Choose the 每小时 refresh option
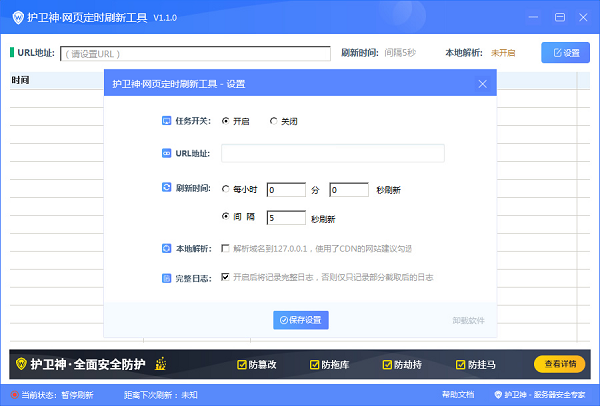Image resolution: width=600 pixels, height=406 pixels. (226, 189)
